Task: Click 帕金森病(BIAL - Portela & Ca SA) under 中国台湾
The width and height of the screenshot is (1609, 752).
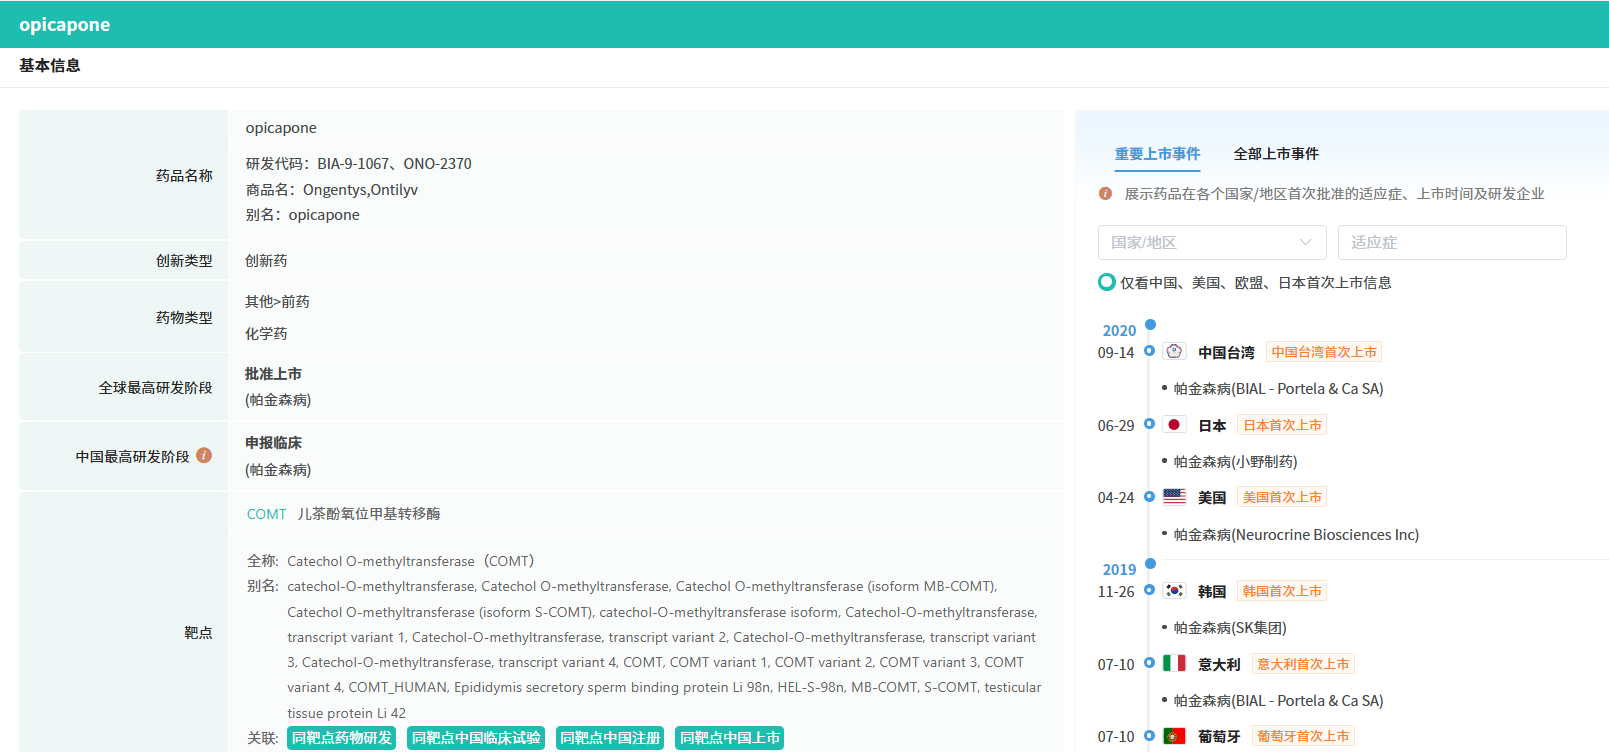Action: [x=1278, y=389]
